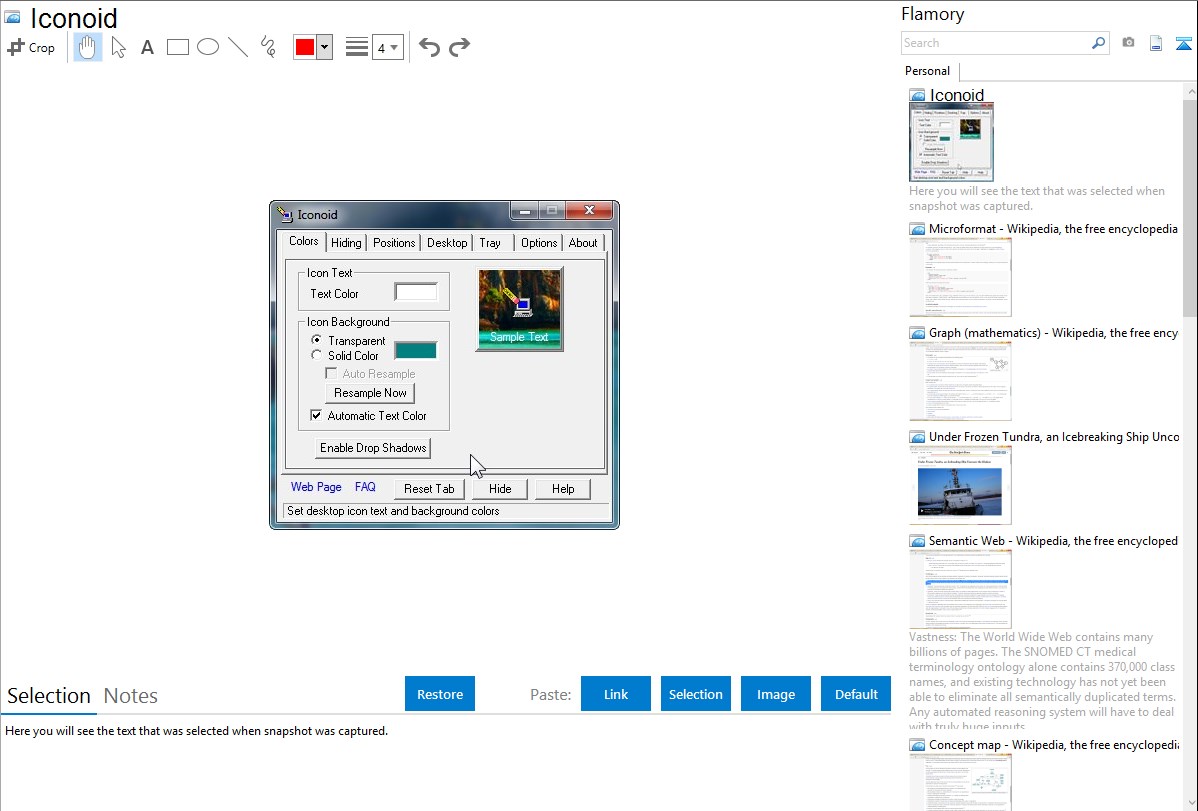This screenshot has width=1198, height=811.
Task: Undo the last annotation
Action: 429,47
